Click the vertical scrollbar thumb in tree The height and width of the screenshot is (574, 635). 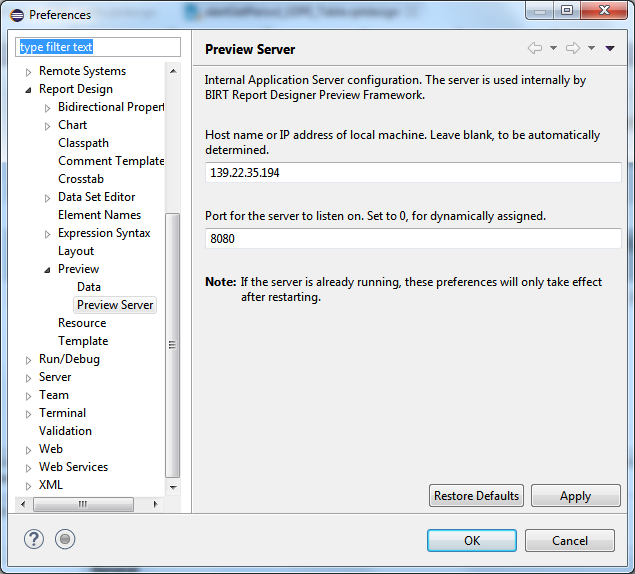pos(173,345)
